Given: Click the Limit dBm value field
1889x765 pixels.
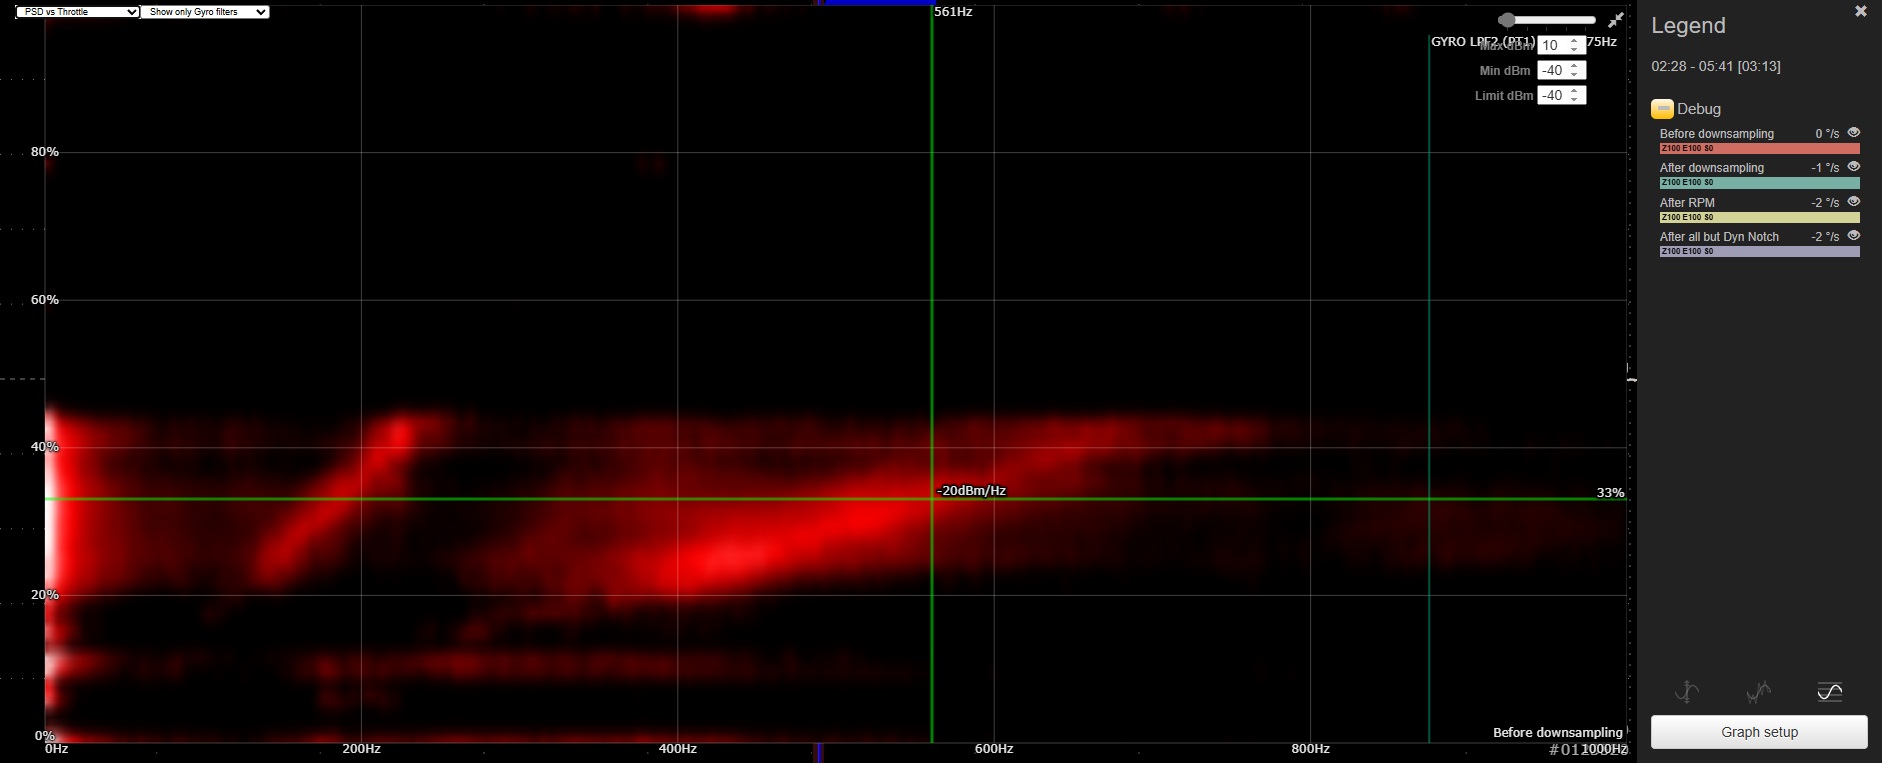Looking at the screenshot, I should click(1554, 95).
